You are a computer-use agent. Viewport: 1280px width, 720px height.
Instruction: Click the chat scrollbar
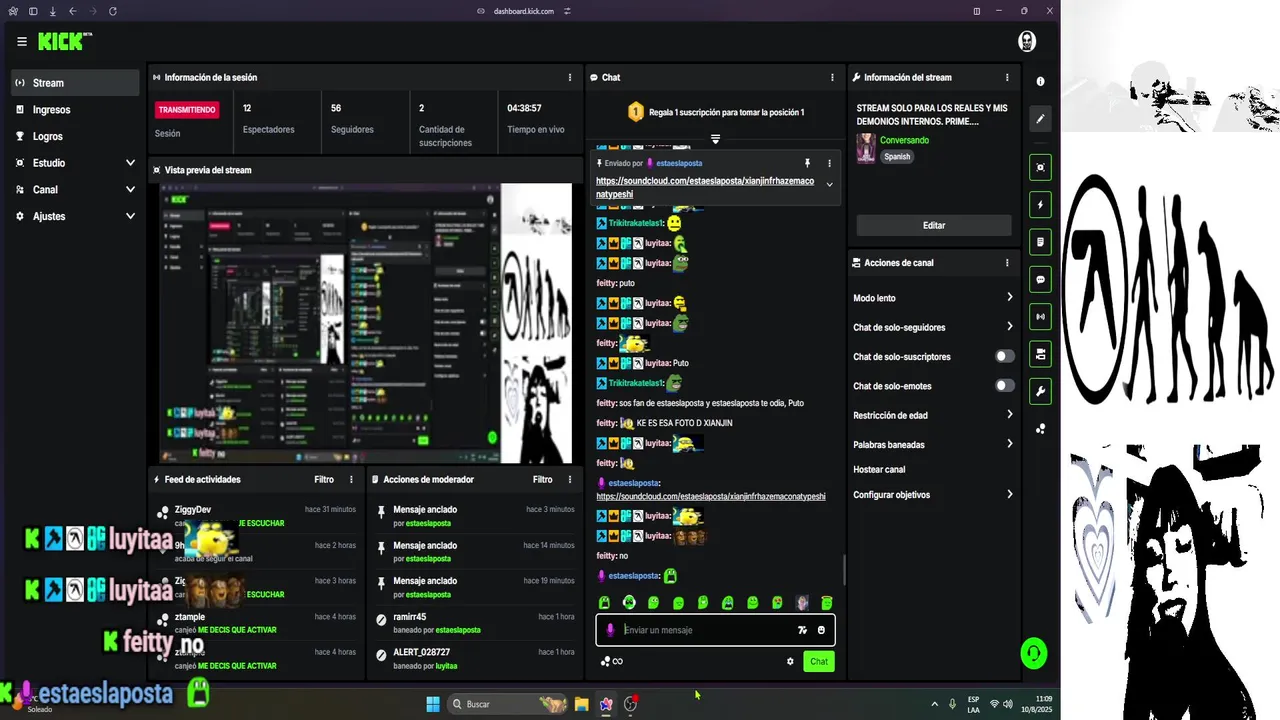(x=843, y=569)
